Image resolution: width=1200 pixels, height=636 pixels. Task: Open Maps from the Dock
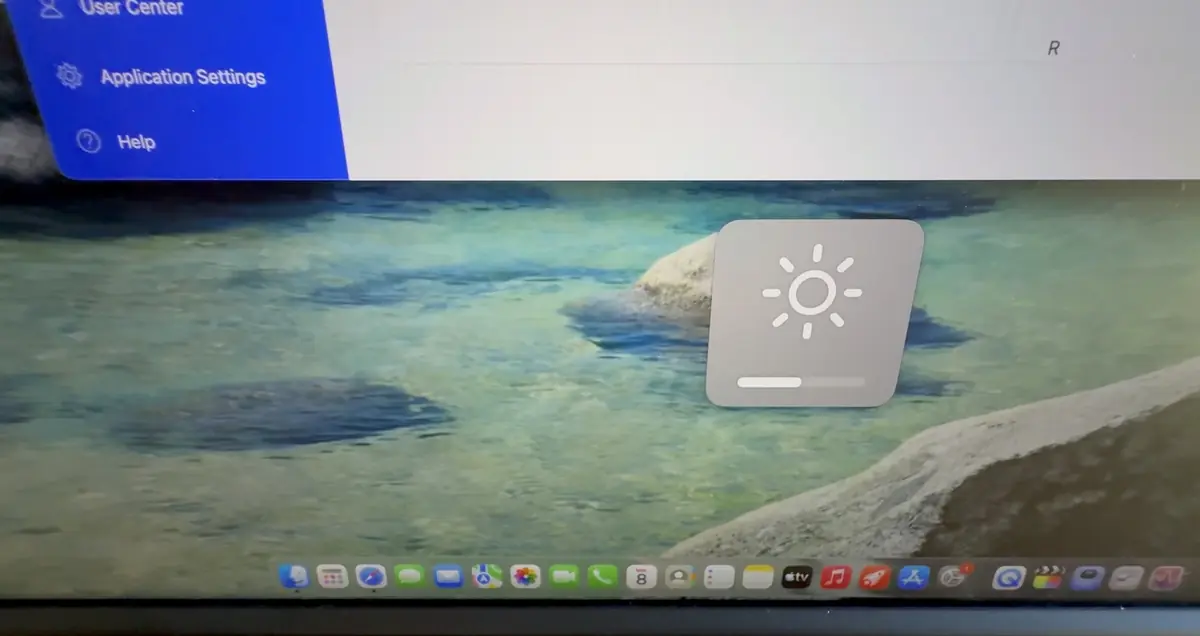(487, 576)
